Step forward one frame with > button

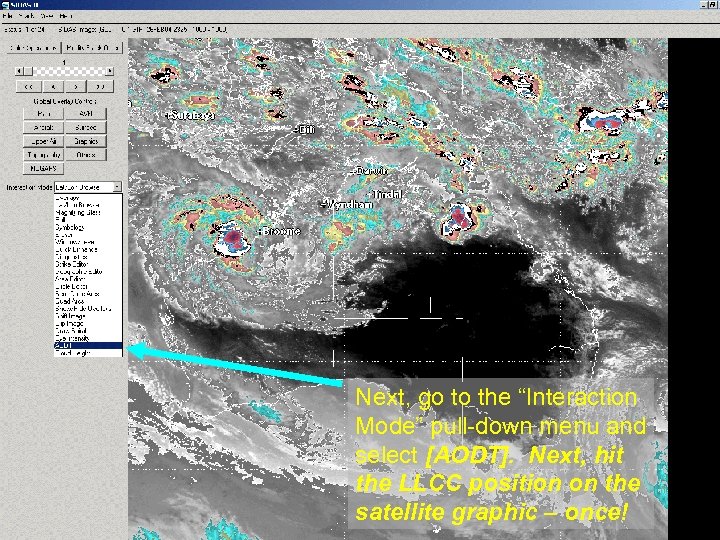point(75,86)
